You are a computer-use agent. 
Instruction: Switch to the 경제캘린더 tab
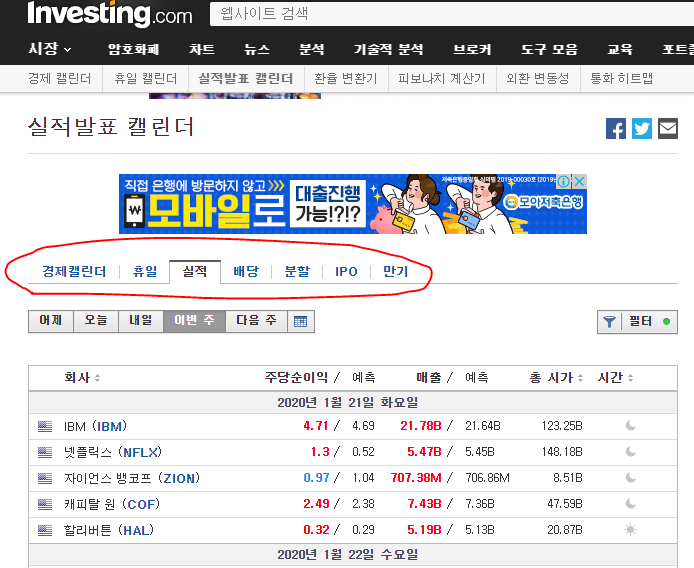tap(74, 271)
